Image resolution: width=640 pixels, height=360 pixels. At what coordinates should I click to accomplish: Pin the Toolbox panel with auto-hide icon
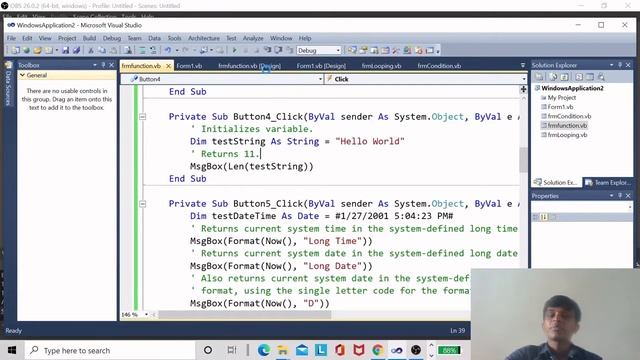click(103, 65)
